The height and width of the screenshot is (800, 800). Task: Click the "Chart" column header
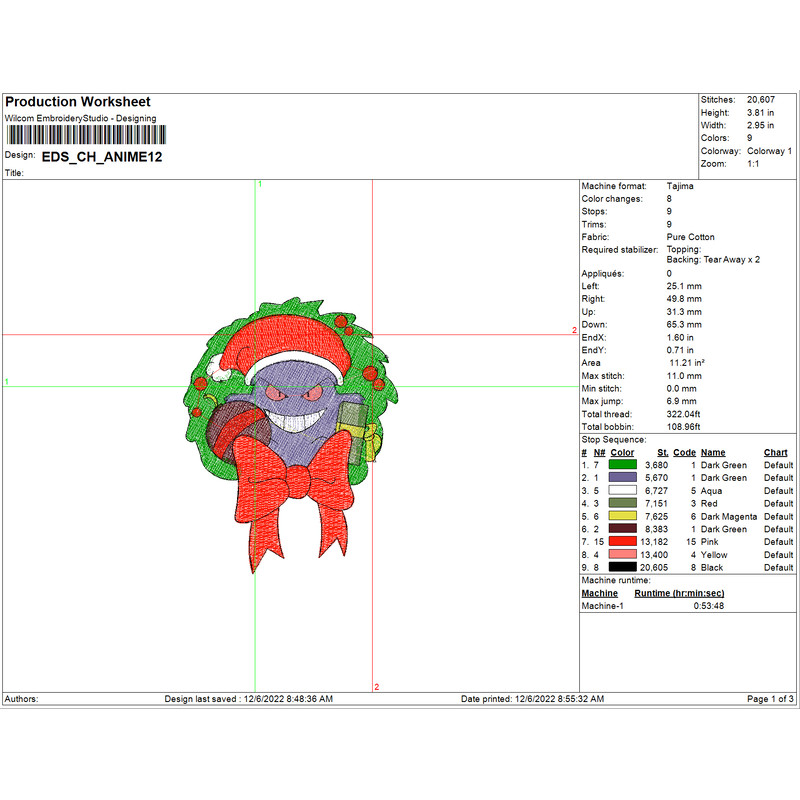(775, 453)
